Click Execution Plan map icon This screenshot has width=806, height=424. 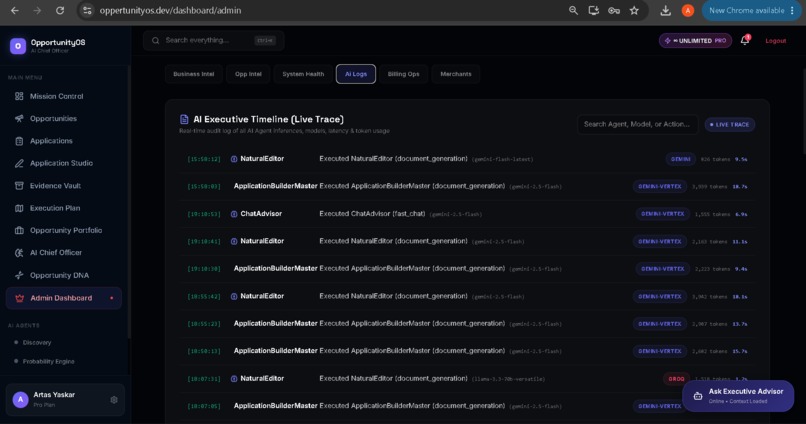(x=19, y=208)
